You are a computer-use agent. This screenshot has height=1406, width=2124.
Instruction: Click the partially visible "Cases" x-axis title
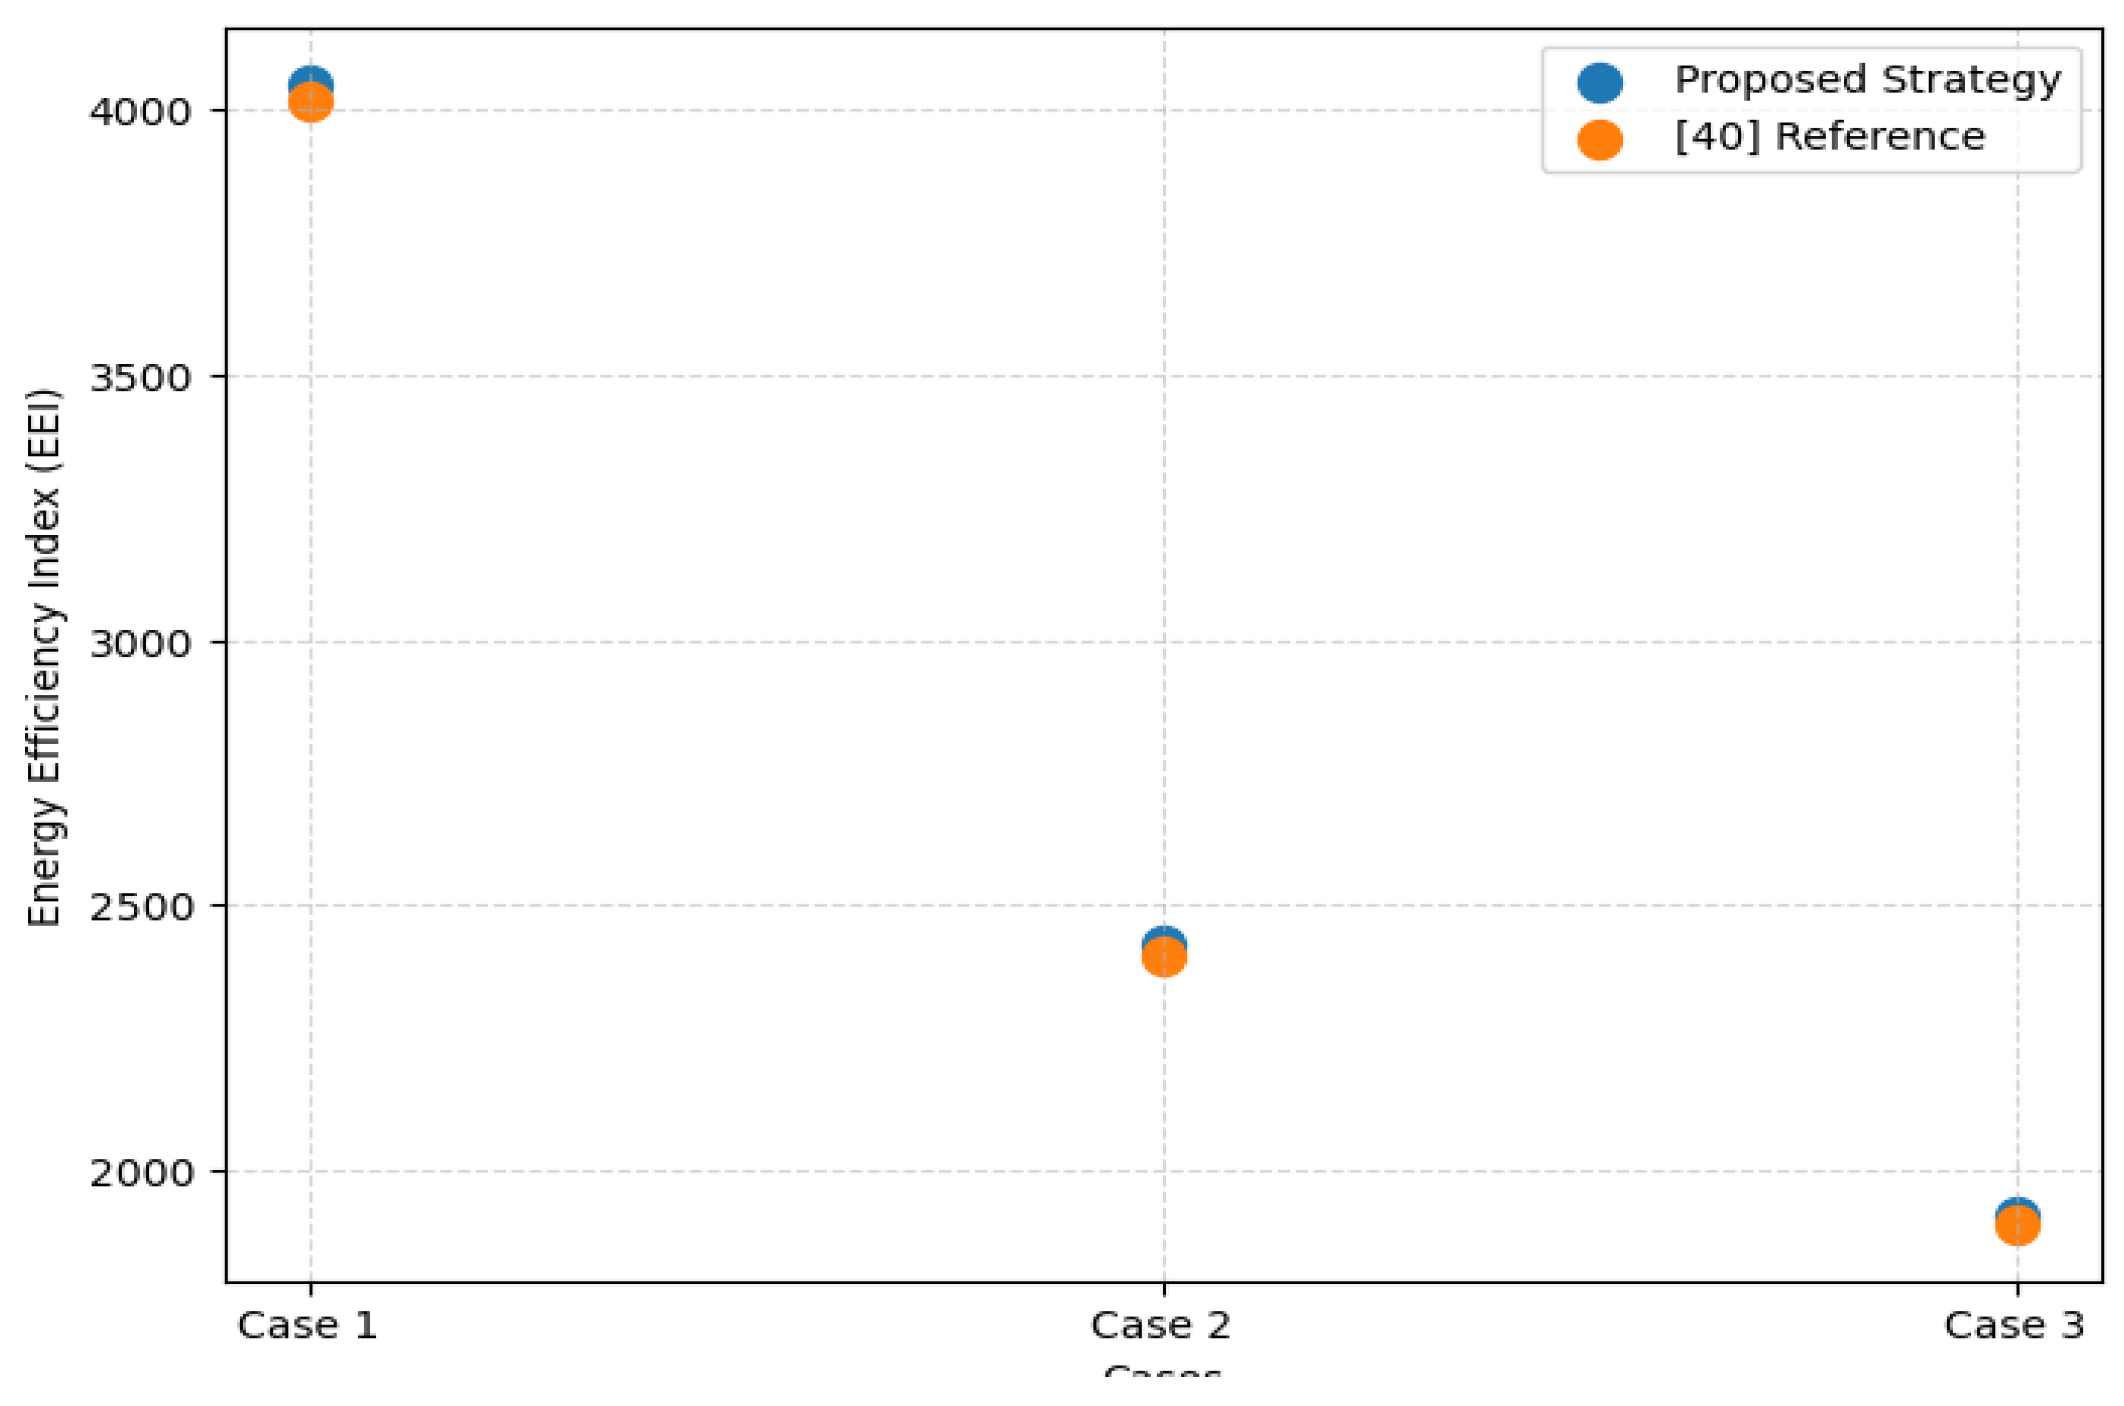coord(1162,1372)
